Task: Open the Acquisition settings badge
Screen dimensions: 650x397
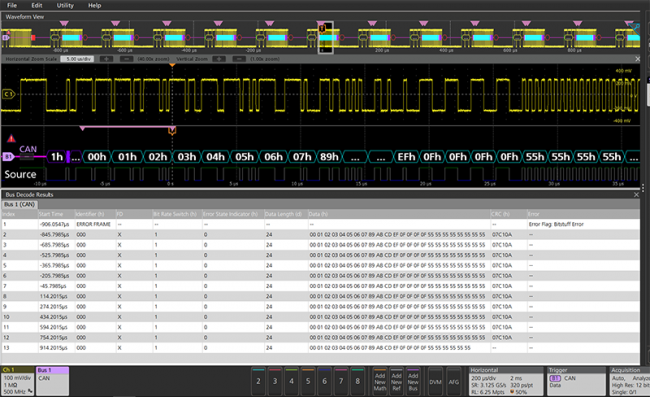Action: (630, 381)
